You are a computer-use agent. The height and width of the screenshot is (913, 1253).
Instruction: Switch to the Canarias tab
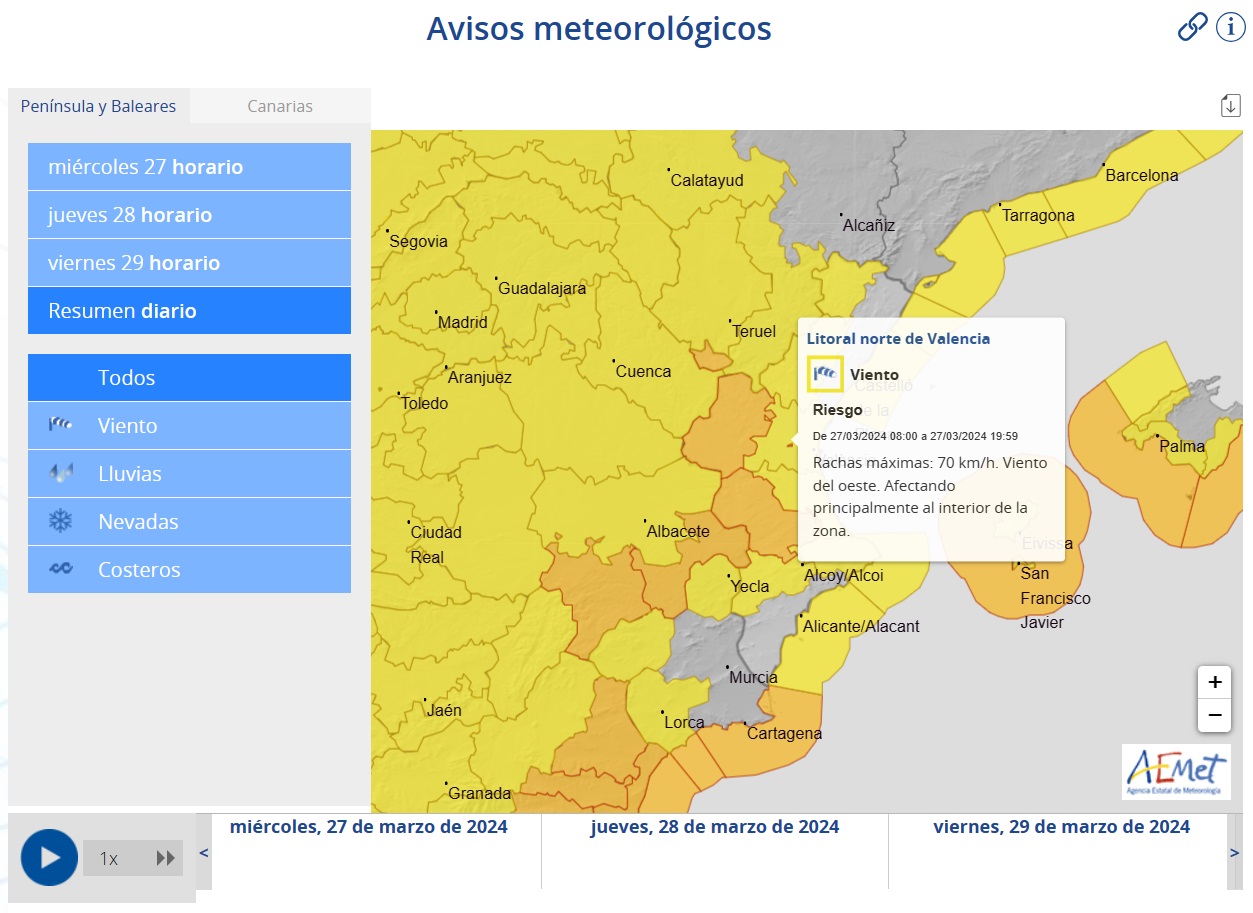(x=280, y=105)
